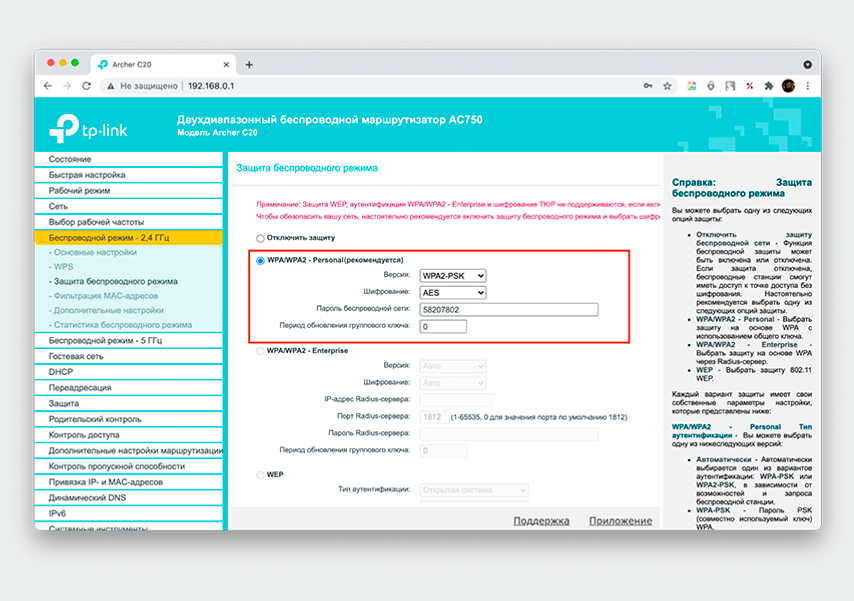
Task: Open the Chrome profile avatar
Action: (788, 86)
